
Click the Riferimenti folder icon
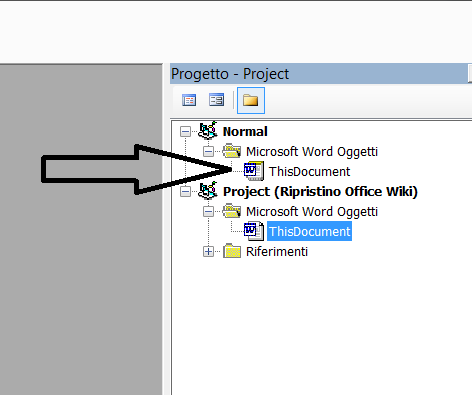pos(232,251)
